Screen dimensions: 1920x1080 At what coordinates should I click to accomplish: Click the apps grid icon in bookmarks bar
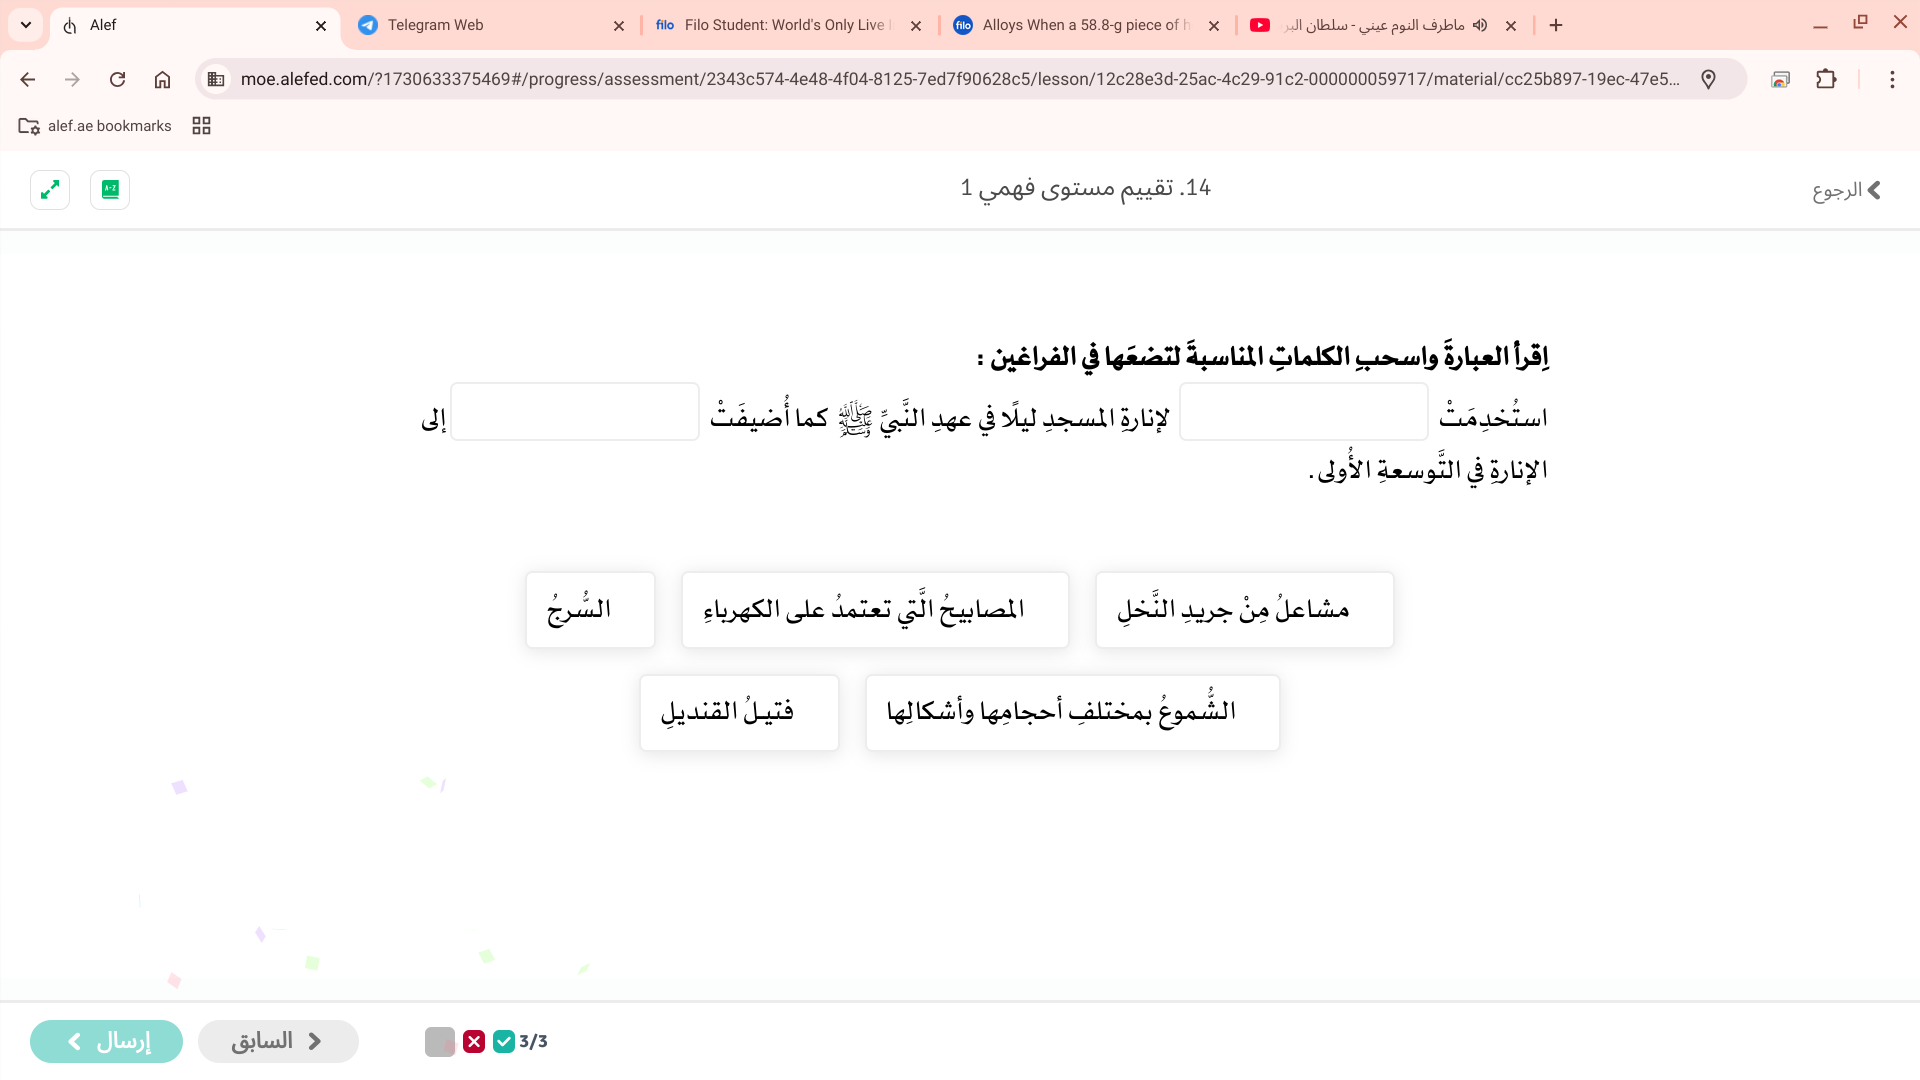[x=201, y=125]
